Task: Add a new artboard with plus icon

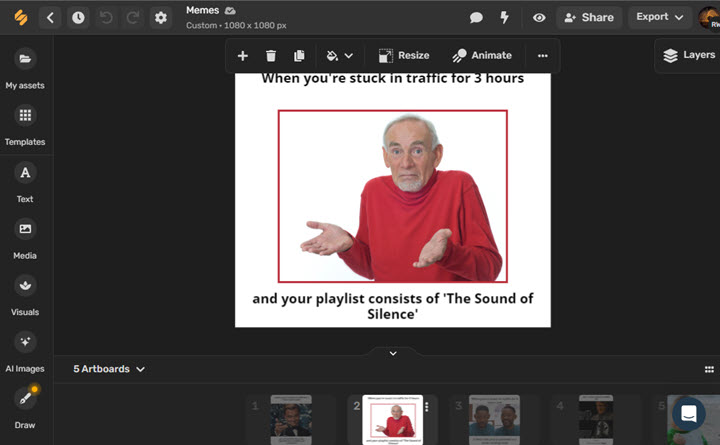Action: click(242, 56)
